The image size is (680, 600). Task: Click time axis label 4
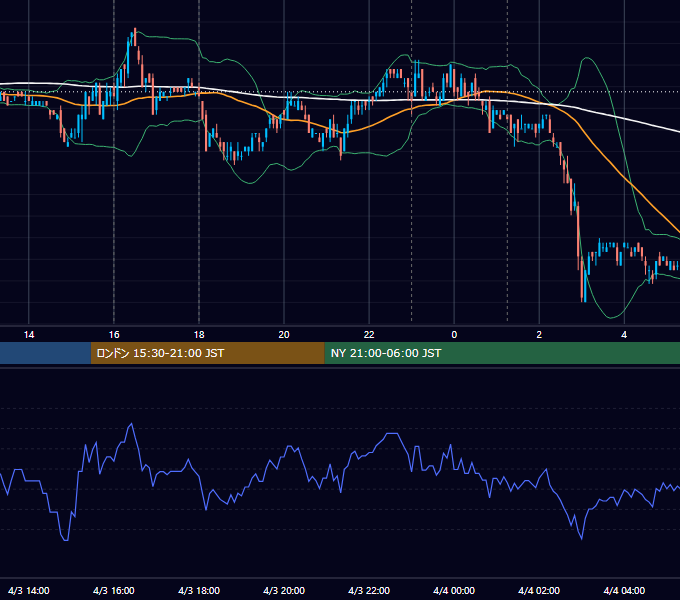pyautogui.click(x=624, y=335)
